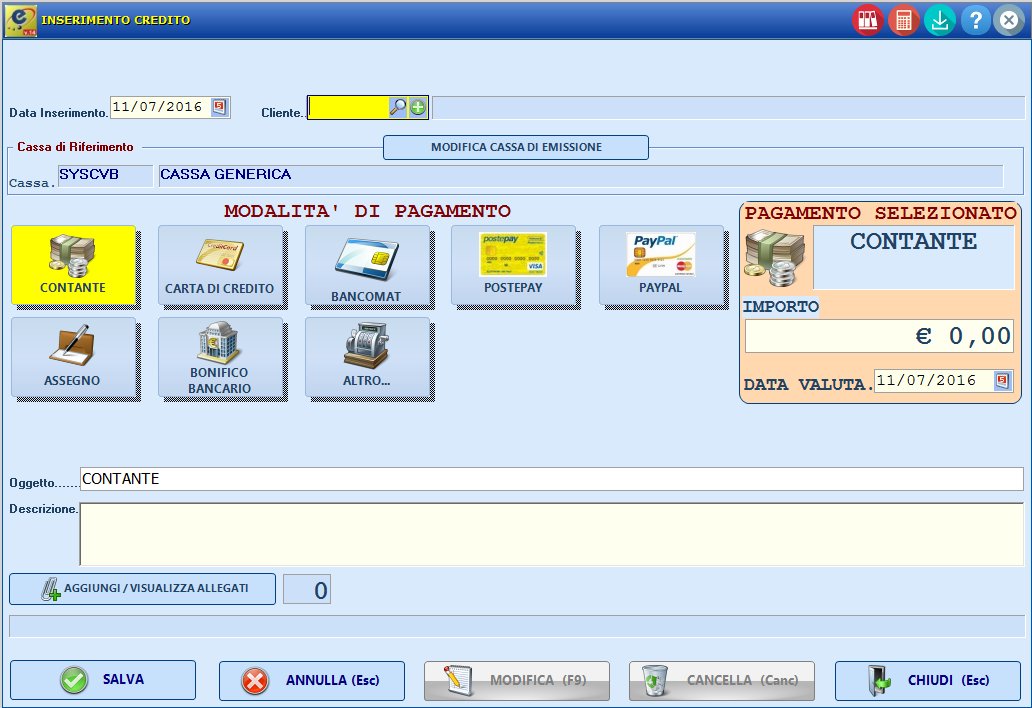The width and height of the screenshot is (1032, 708).
Task: Click ANNULLA (Esc) button
Action: click(312, 680)
